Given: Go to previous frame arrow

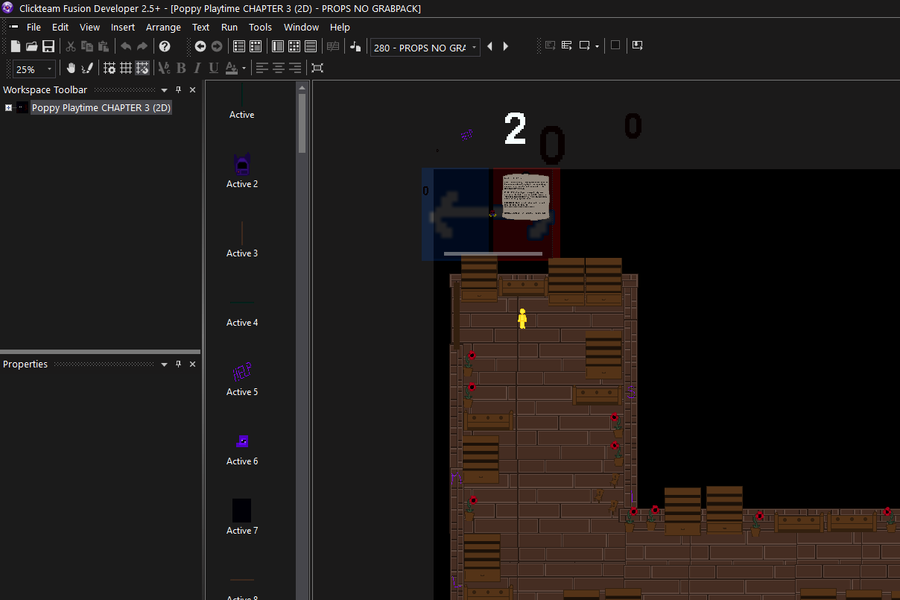Looking at the screenshot, I should click(490, 47).
